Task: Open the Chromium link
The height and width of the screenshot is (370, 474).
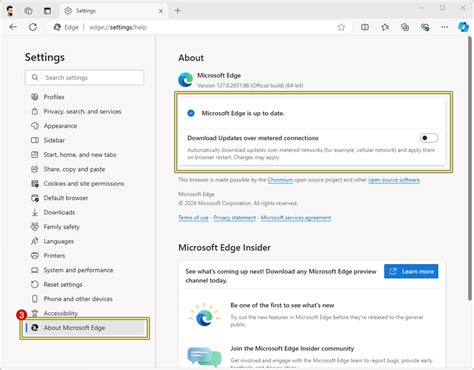Action: (280, 180)
